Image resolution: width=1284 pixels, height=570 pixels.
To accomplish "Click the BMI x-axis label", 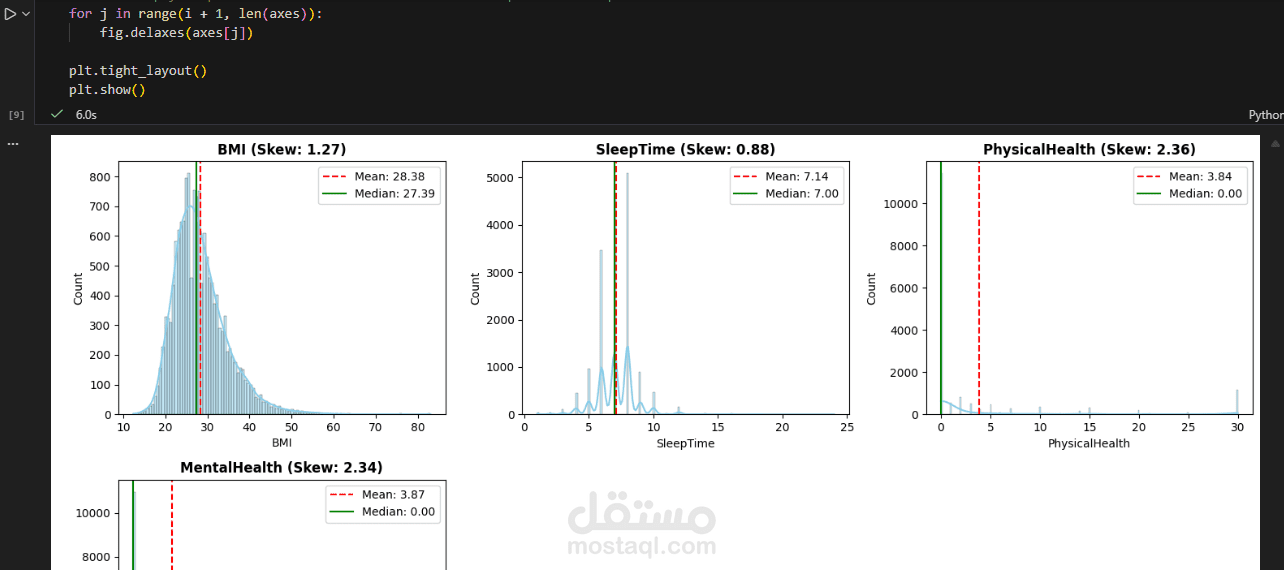I will pyautogui.click(x=282, y=442).
